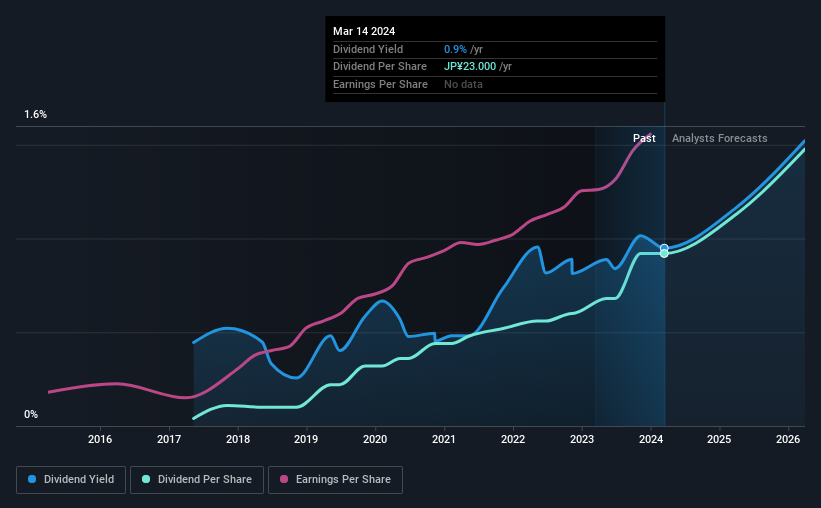Image resolution: width=821 pixels, height=508 pixels.
Task: Click the Earnings Per Share tooltip row label
Action: coord(380,84)
